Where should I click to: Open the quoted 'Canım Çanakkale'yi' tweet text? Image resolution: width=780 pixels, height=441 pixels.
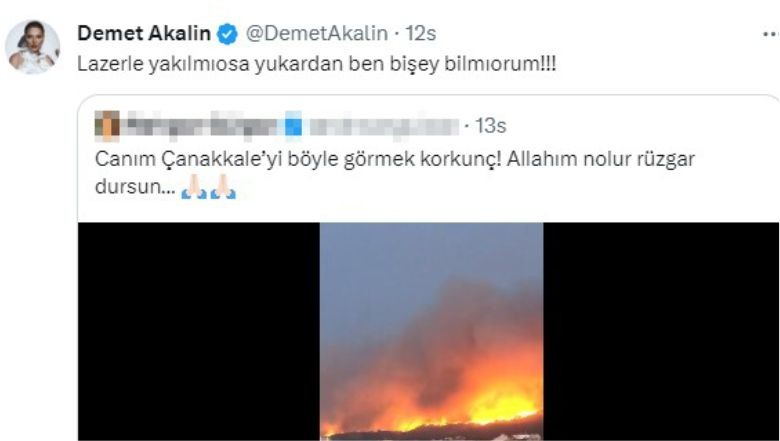(x=394, y=174)
